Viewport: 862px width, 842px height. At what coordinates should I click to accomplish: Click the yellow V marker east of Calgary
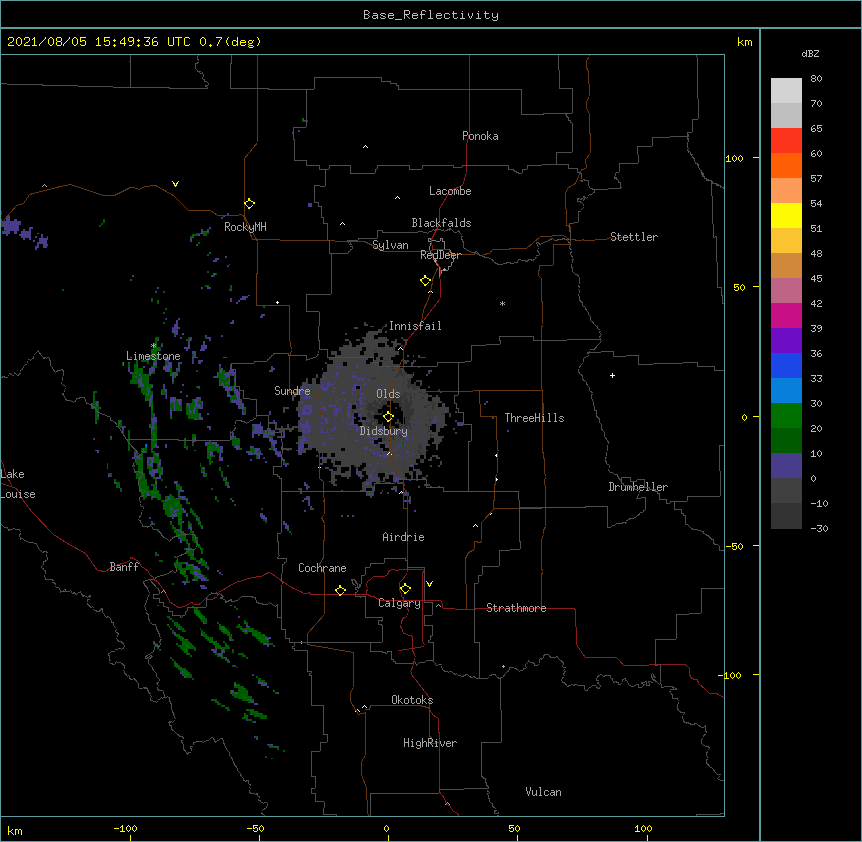(429, 584)
